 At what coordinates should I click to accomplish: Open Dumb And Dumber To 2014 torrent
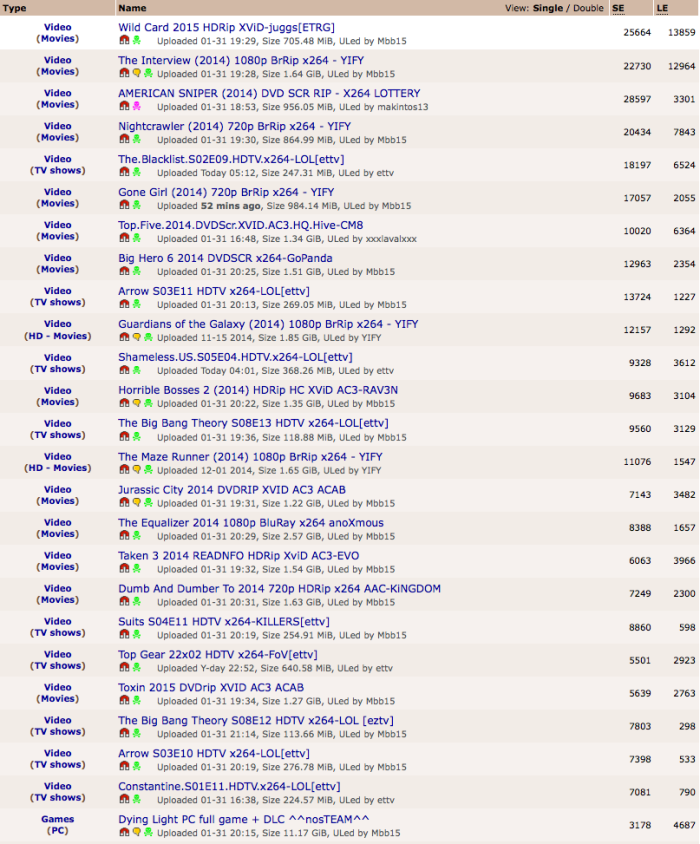(279, 588)
